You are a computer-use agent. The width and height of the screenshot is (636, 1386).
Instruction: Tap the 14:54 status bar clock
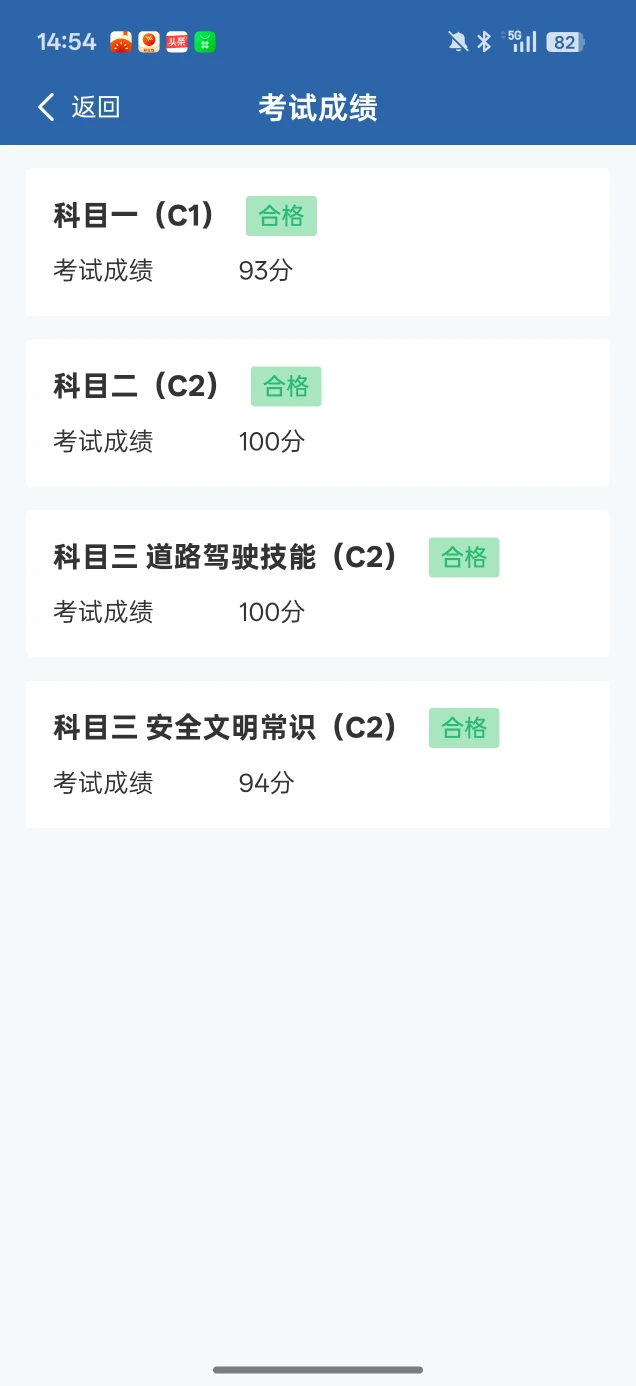[x=66, y=42]
